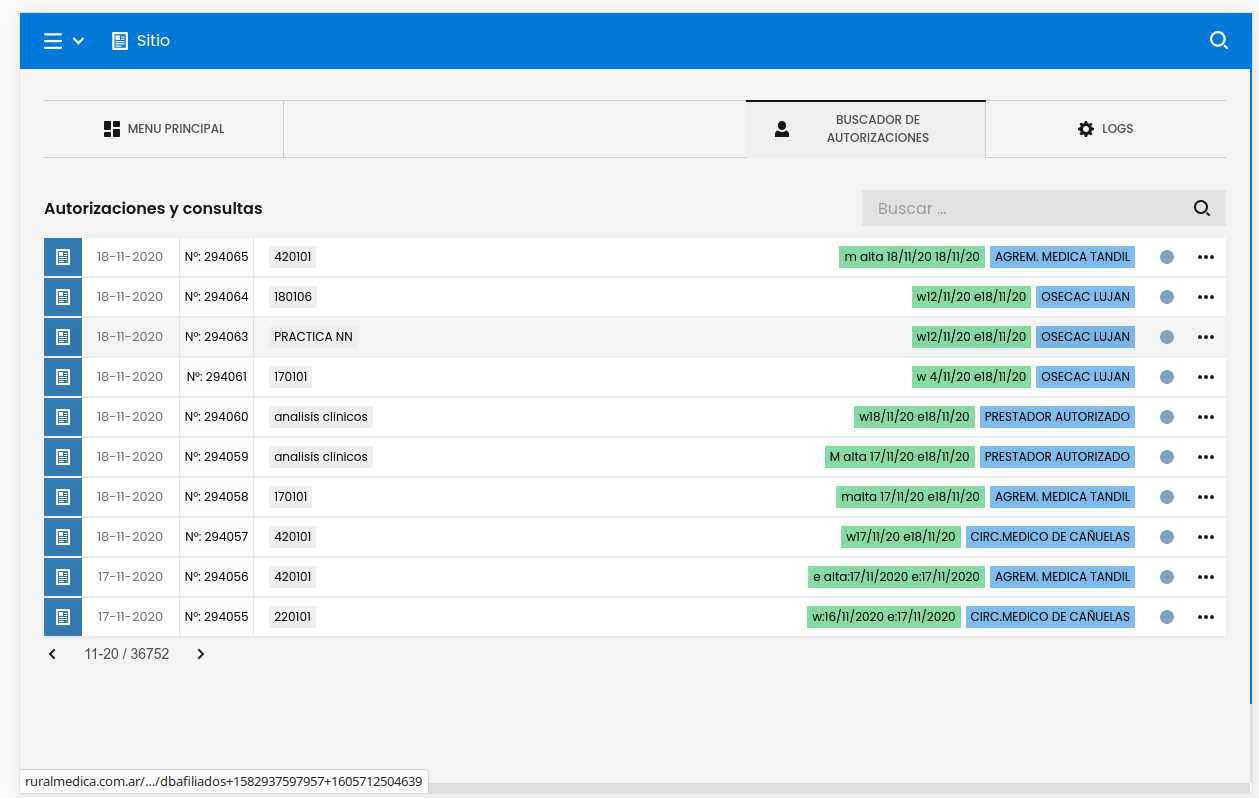Viewport: 1259px width, 798px height.
Task: Open the document icon for Nº 294057
Action: click(x=63, y=537)
